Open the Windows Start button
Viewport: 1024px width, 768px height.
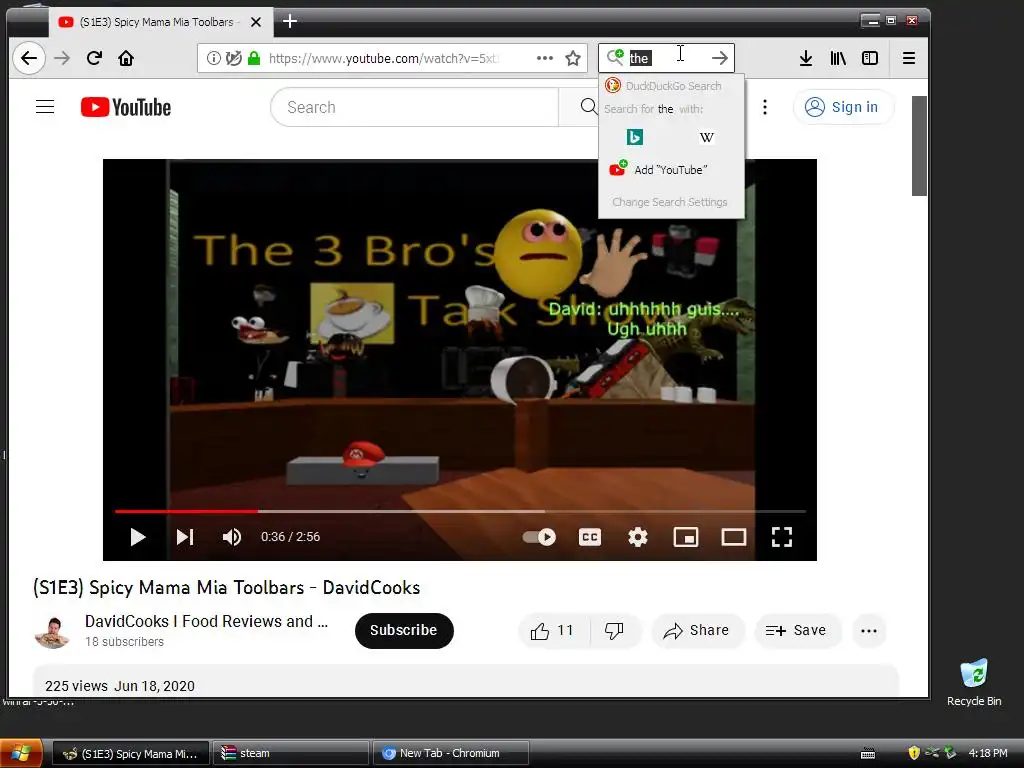(21, 753)
